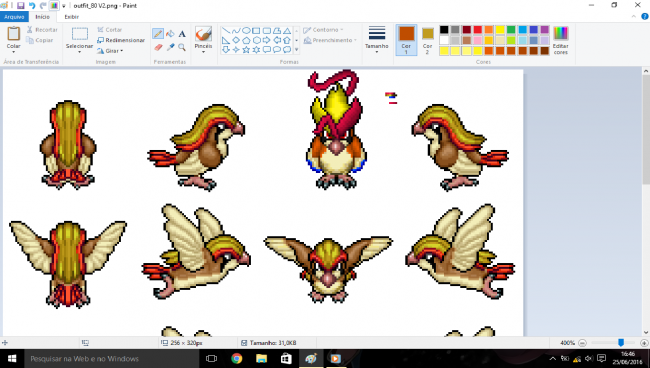Switch to the Exibir tab
The image size is (650, 368).
click(x=71, y=17)
